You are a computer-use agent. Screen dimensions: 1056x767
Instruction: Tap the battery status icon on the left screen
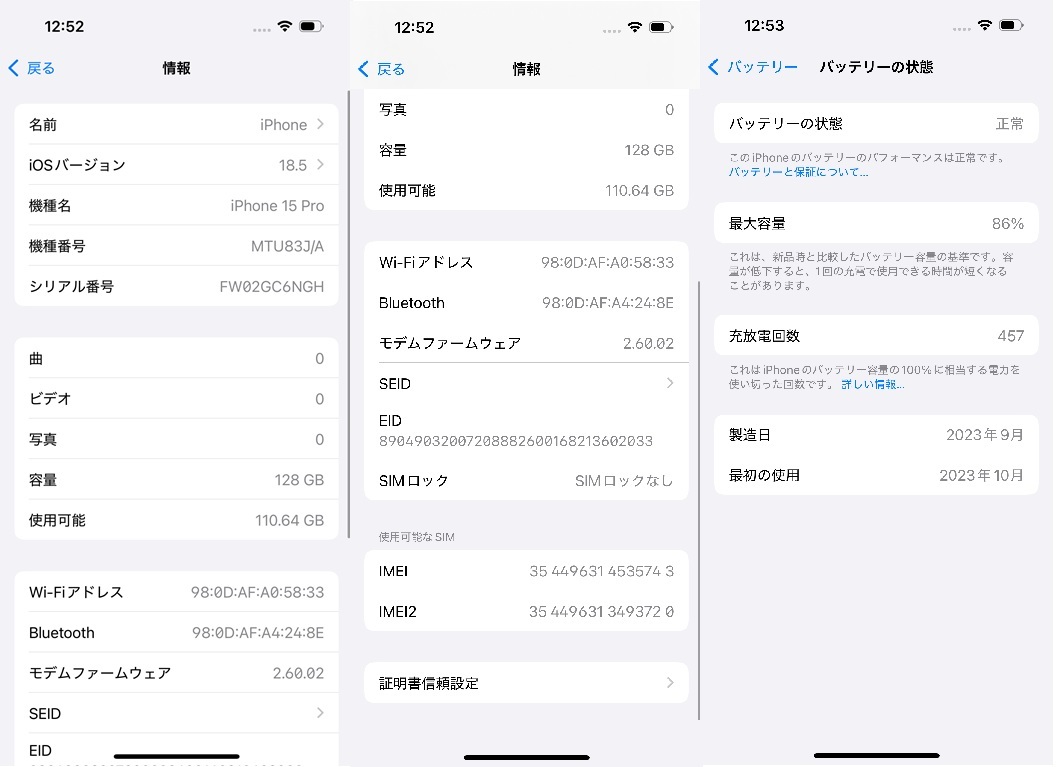click(x=311, y=26)
